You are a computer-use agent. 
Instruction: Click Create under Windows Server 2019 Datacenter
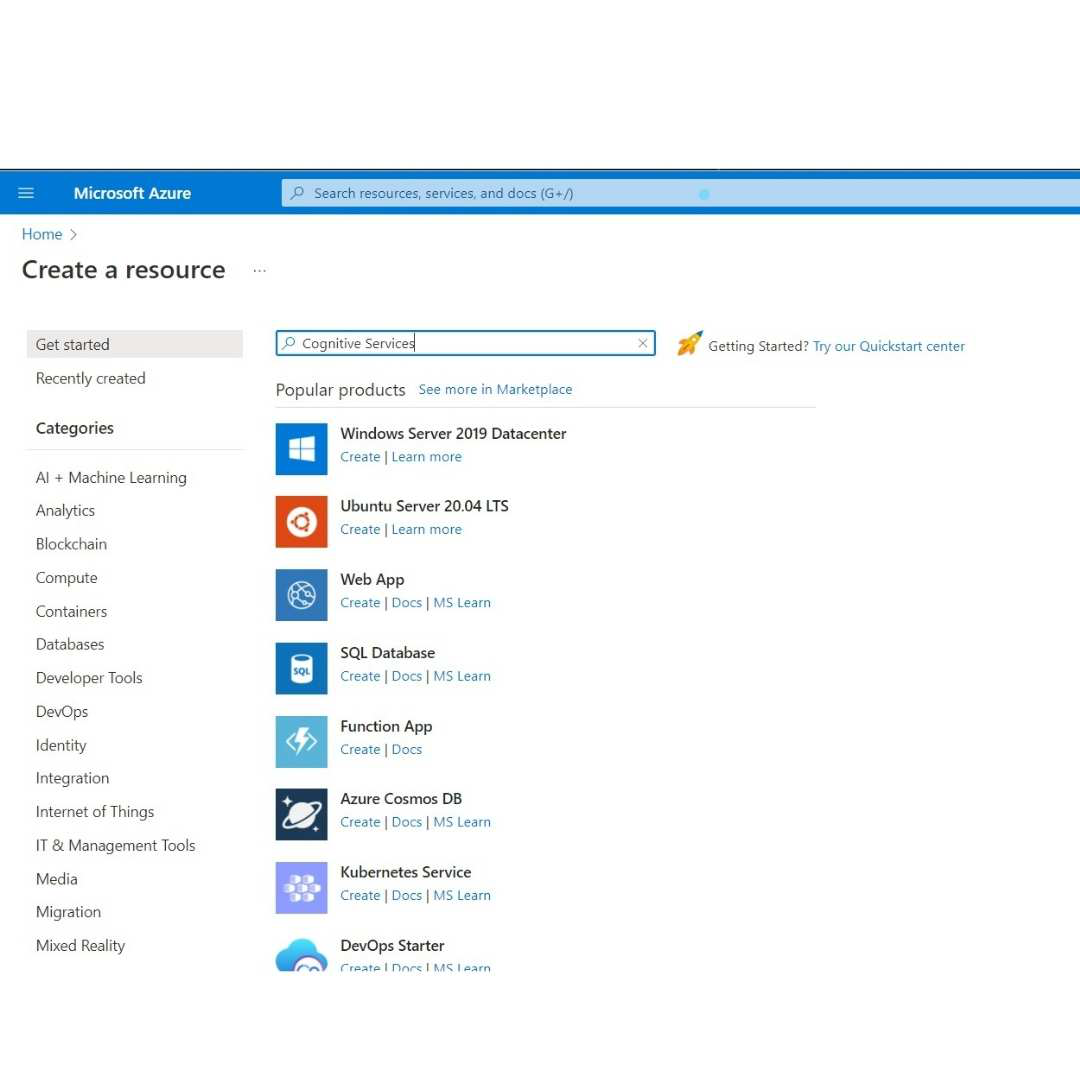(360, 457)
